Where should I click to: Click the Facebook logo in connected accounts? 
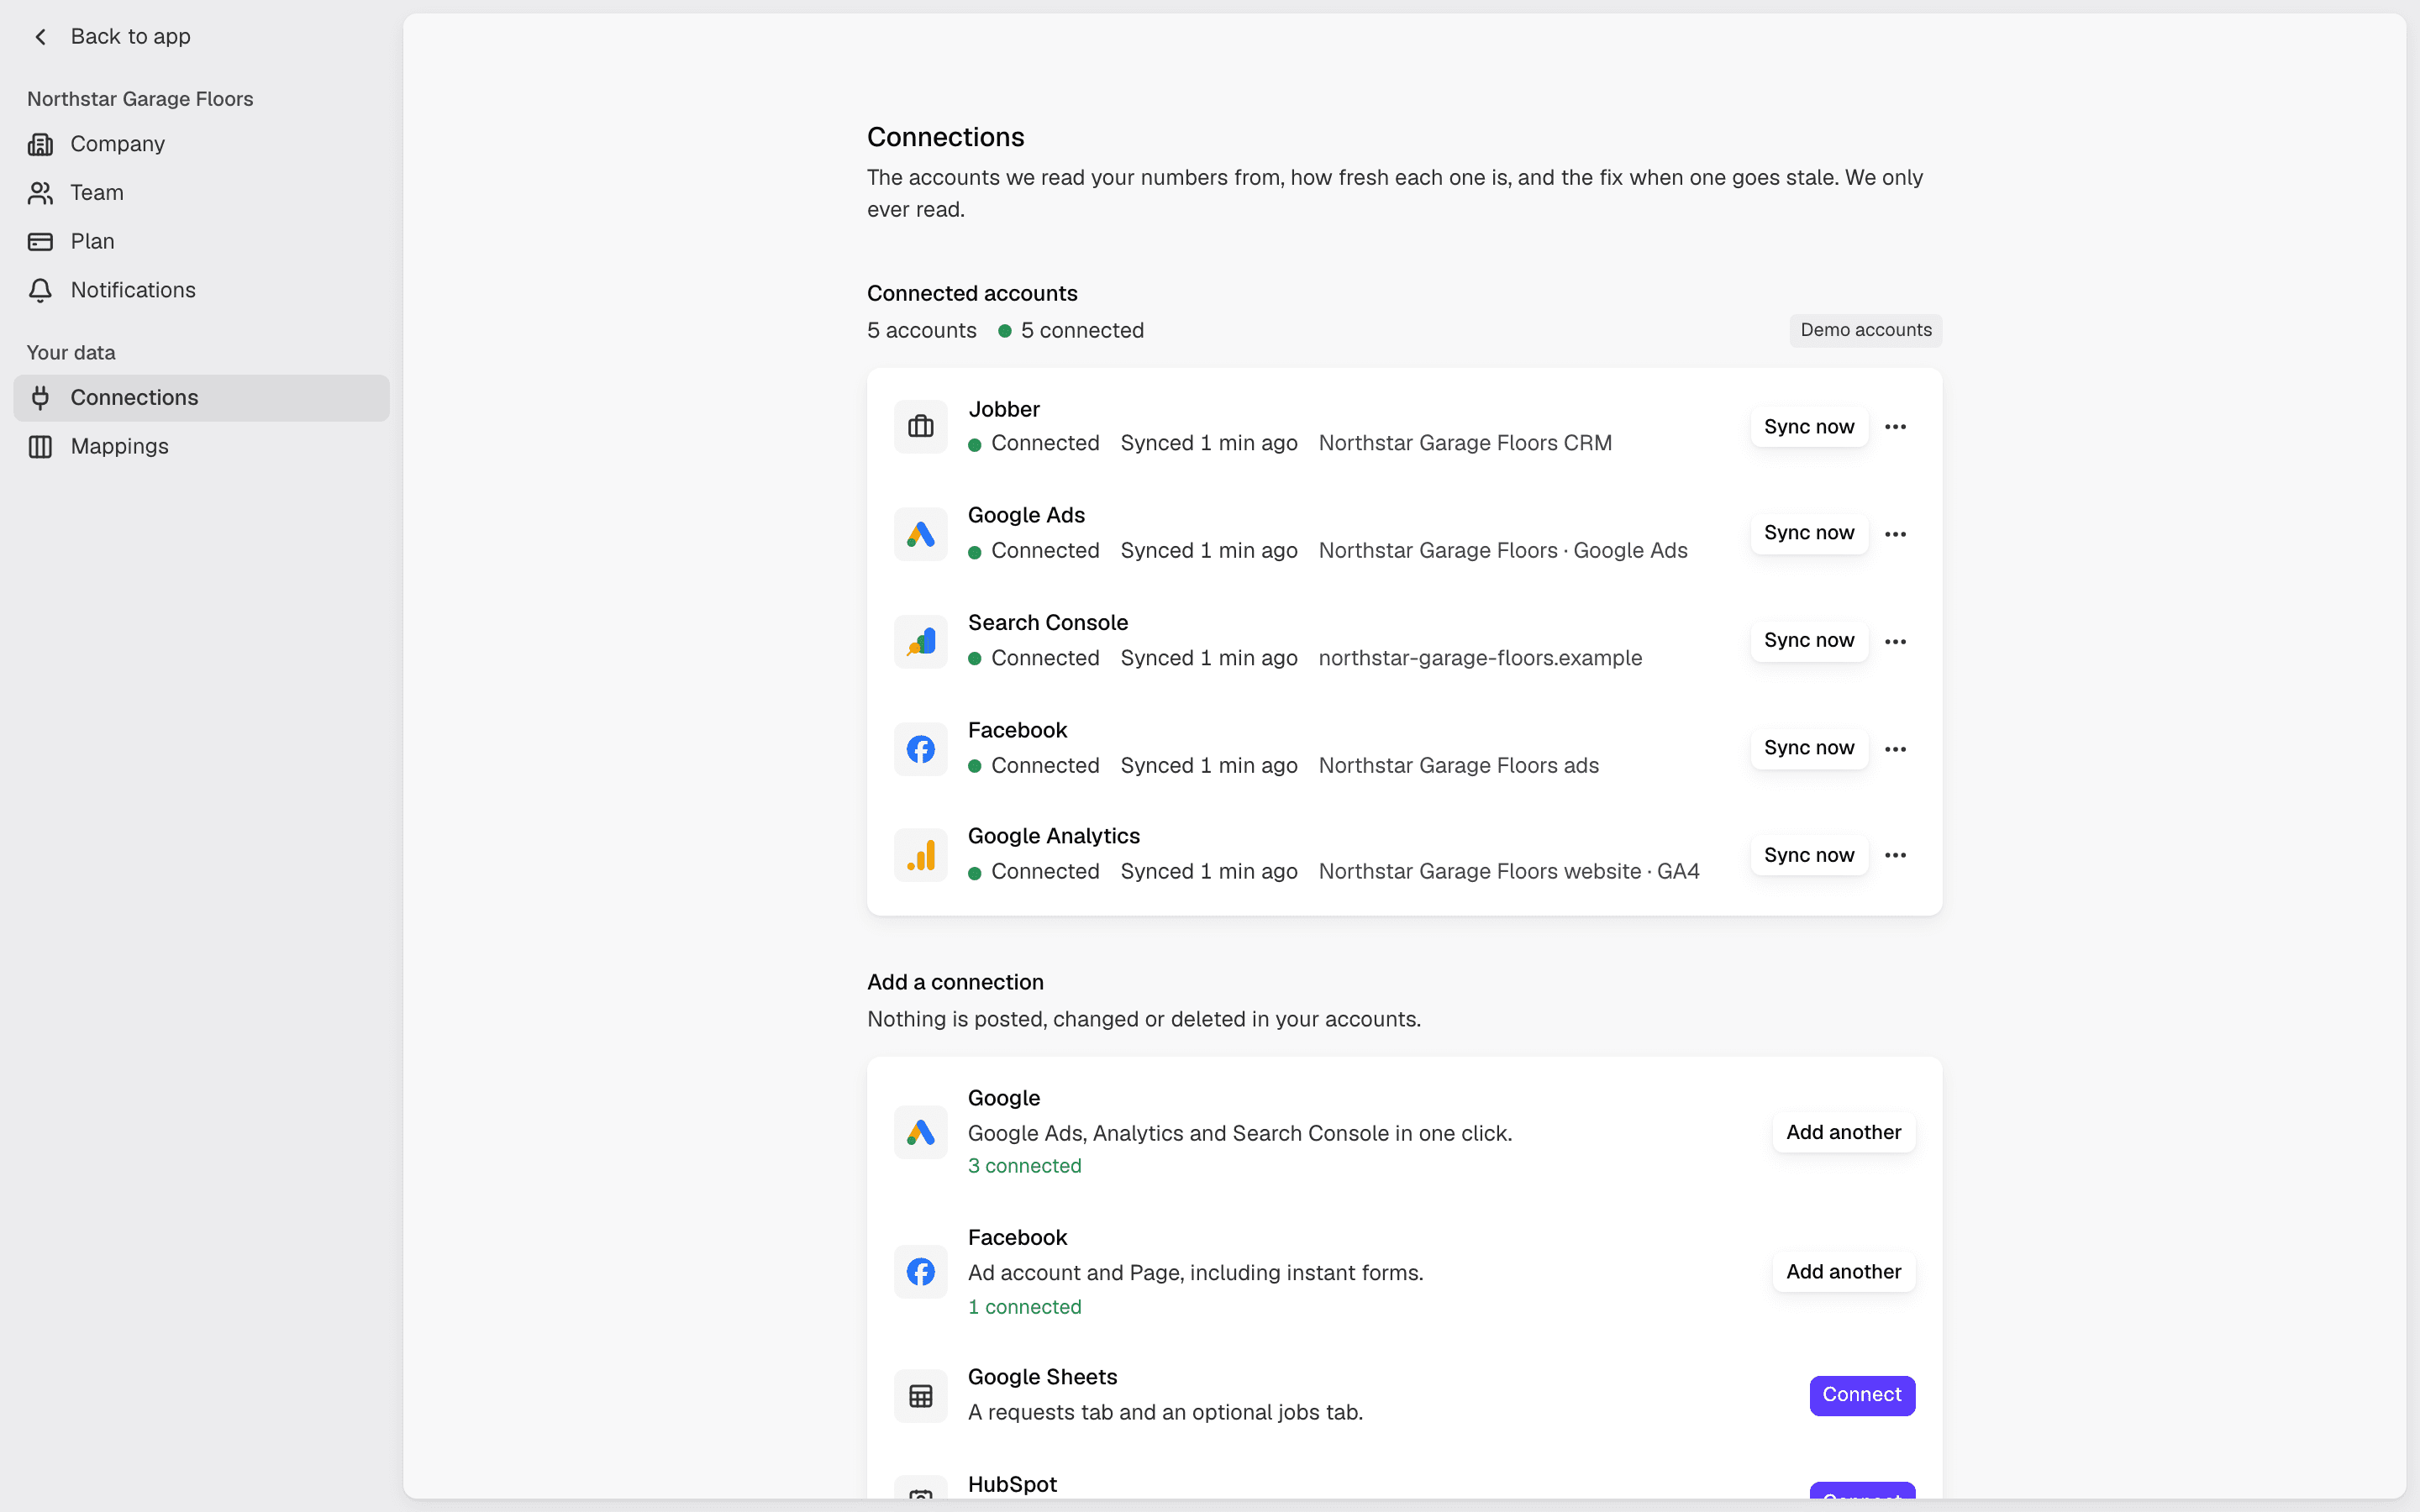pyautogui.click(x=920, y=749)
